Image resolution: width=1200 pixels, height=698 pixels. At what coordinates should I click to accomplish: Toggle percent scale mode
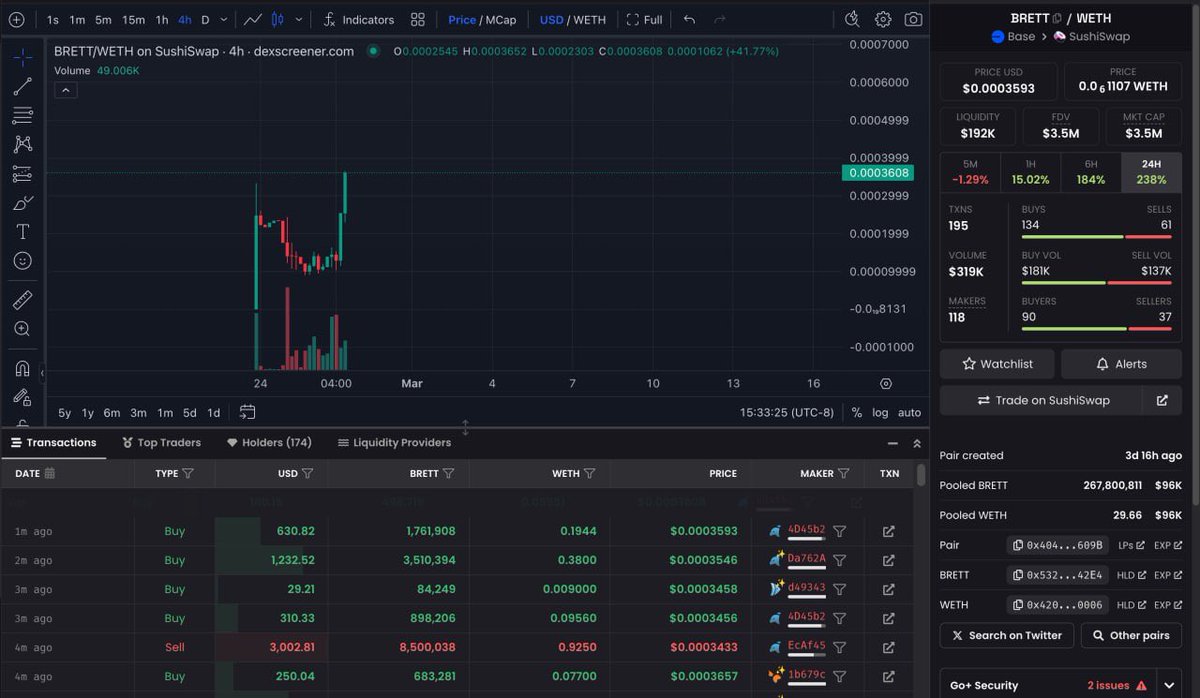(857, 412)
